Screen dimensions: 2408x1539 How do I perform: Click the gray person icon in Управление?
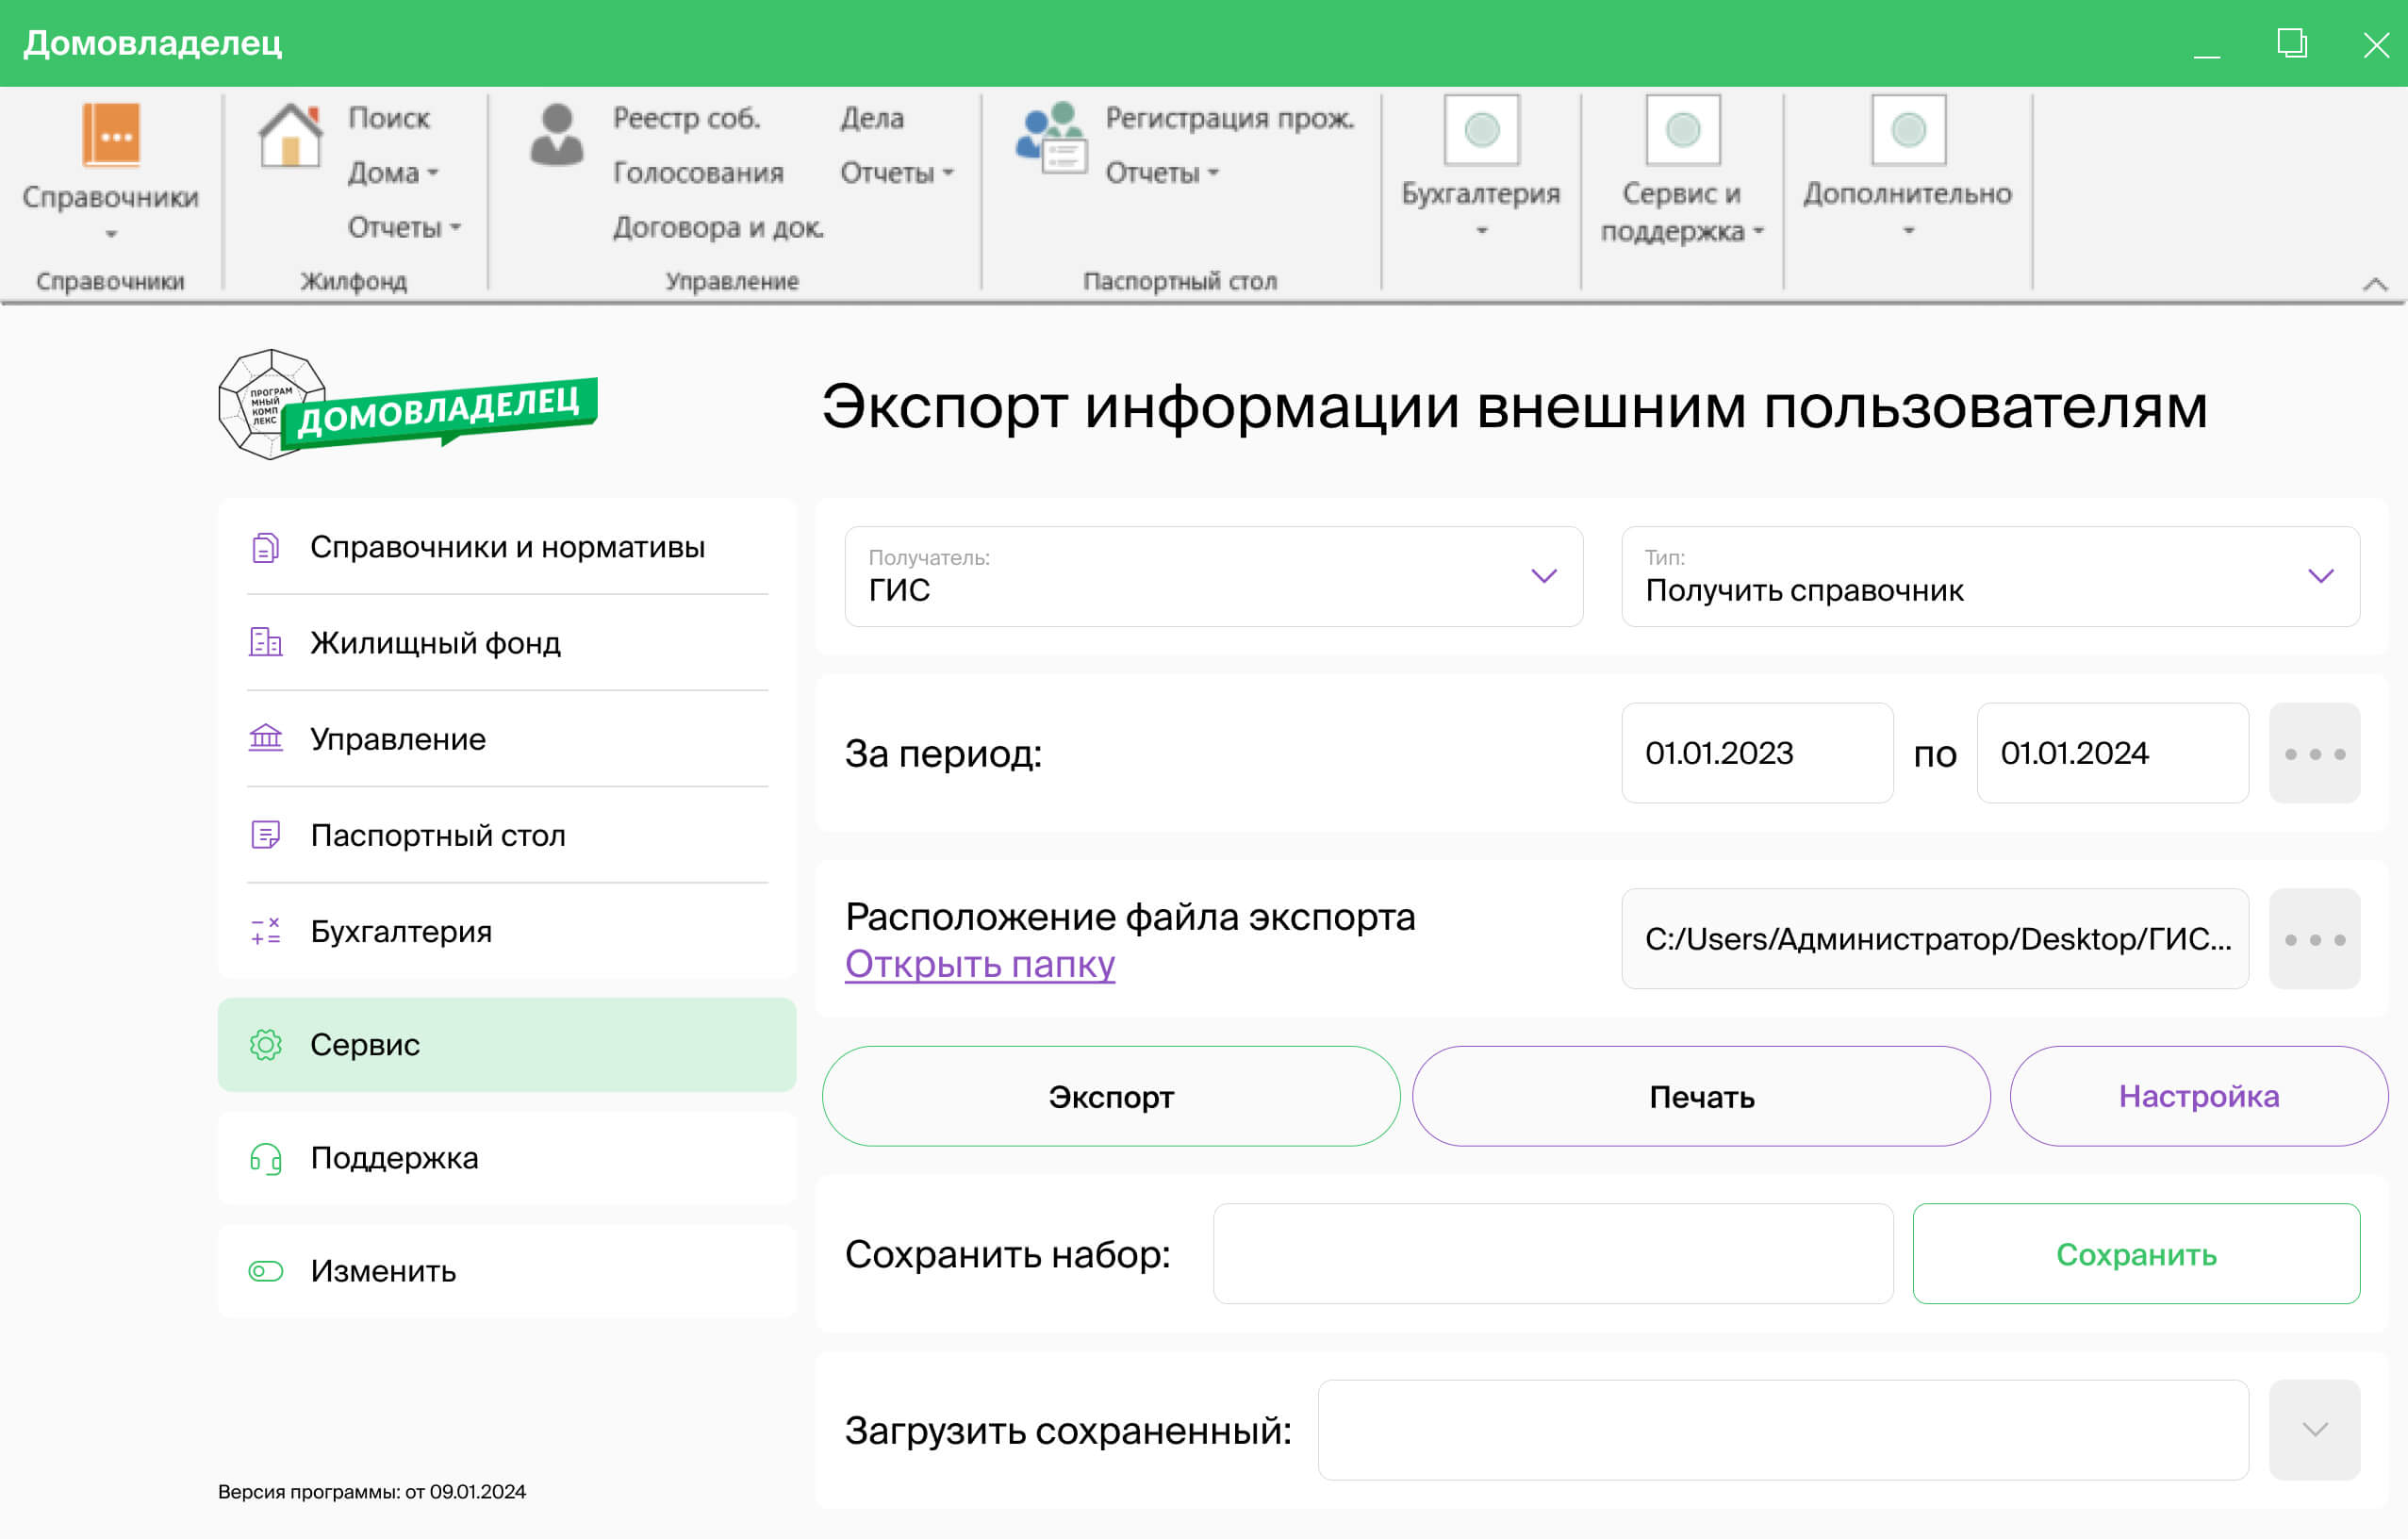point(556,136)
